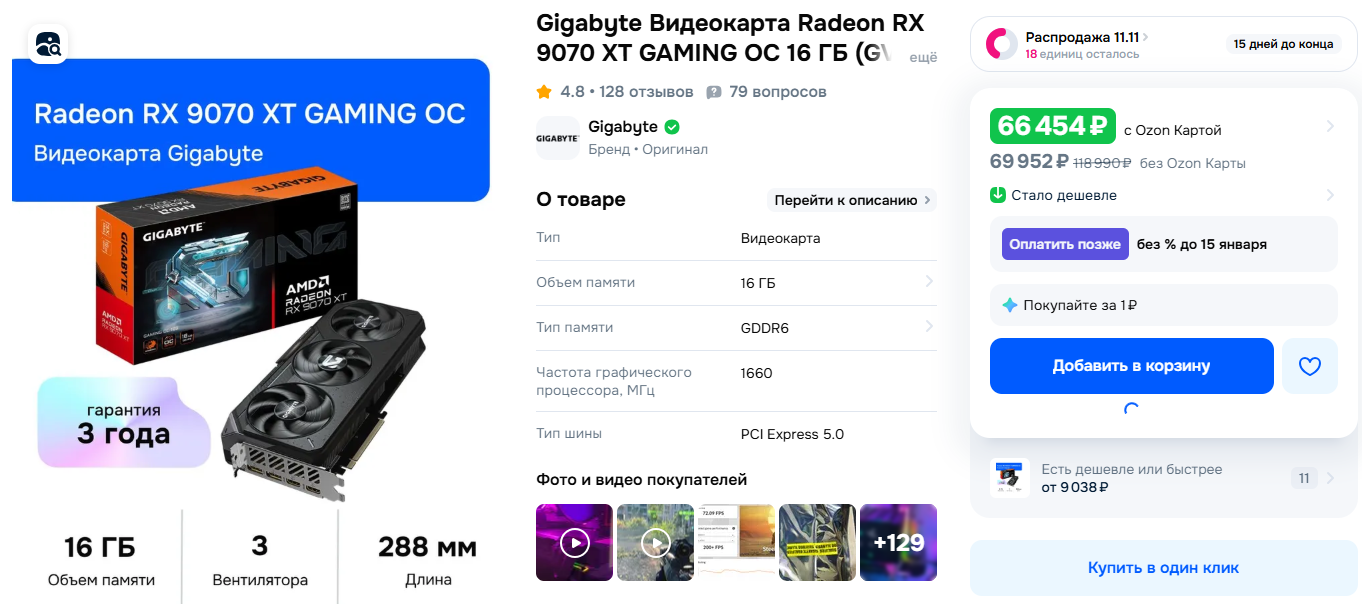Open the '+129' customer photos thumbnail
Viewport: 1362px width, 604px height.
click(x=898, y=542)
